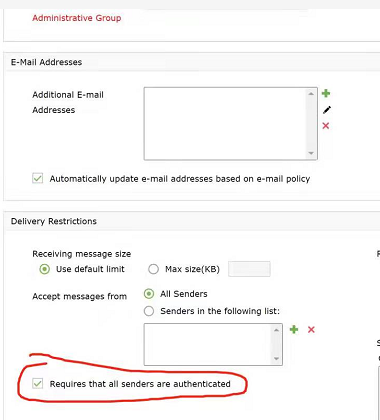Click up arrow in e-mail addresses list scrollbar

coord(311,94)
